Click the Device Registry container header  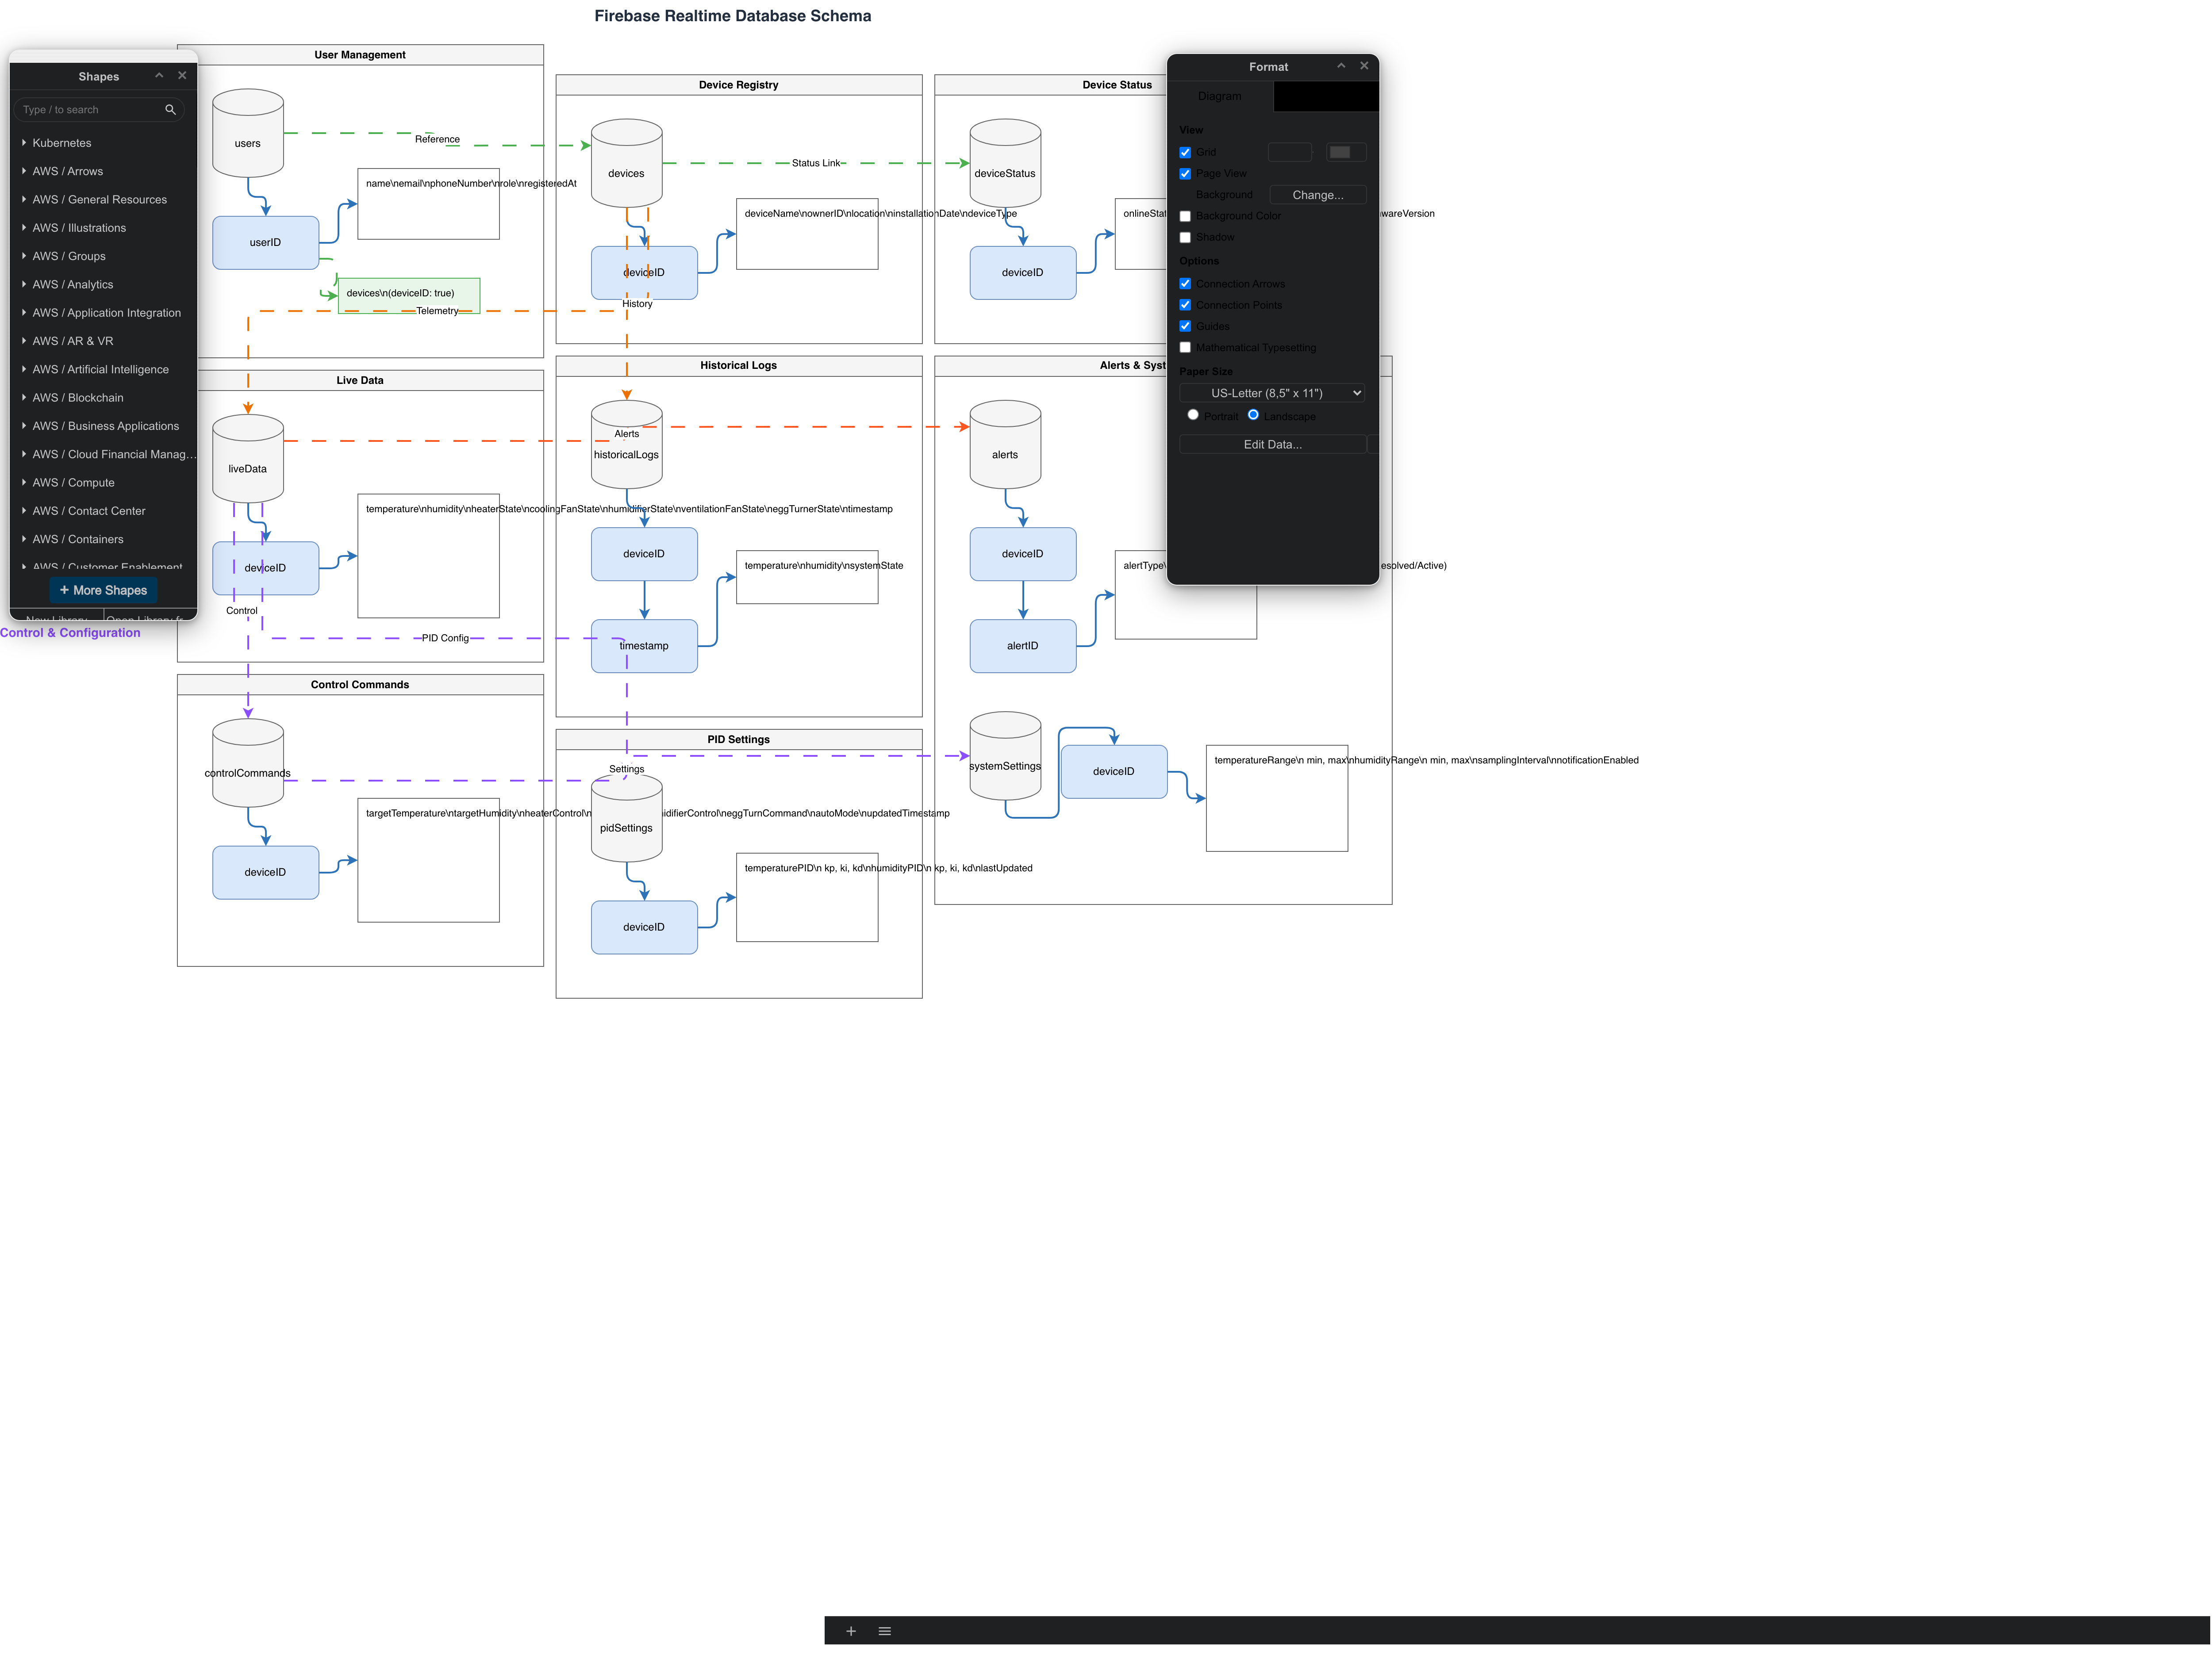point(738,85)
